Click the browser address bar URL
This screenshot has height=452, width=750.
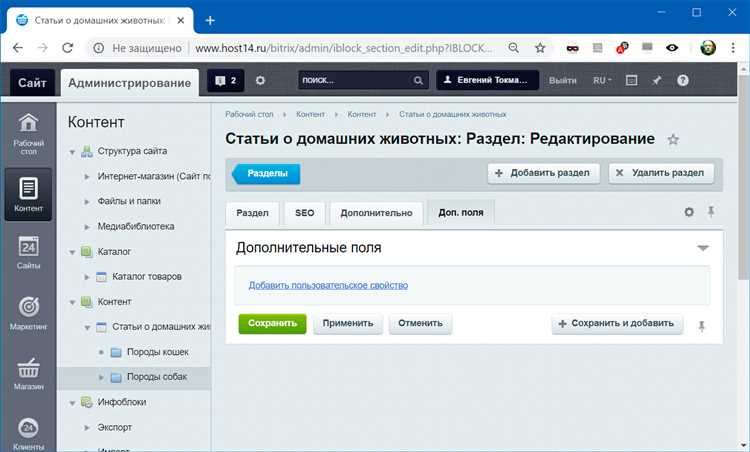click(343, 48)
